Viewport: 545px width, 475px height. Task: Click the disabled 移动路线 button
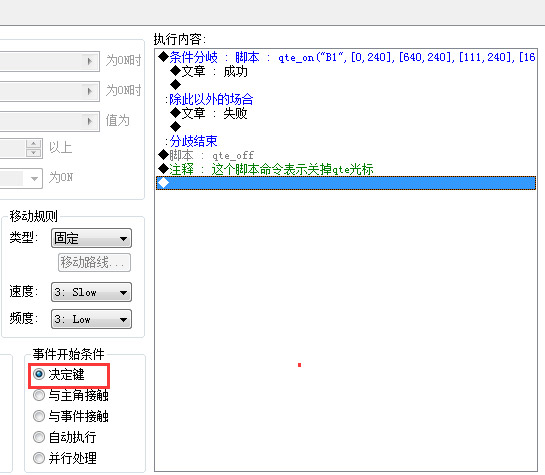point(94,262)
